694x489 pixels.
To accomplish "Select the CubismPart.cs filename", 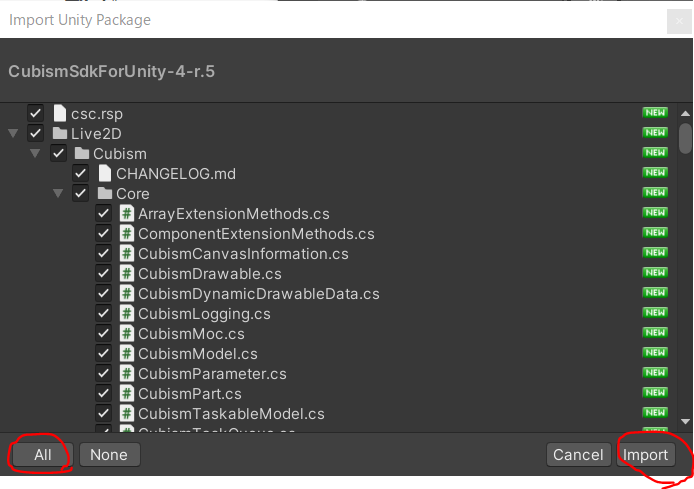I will [190, 393].
